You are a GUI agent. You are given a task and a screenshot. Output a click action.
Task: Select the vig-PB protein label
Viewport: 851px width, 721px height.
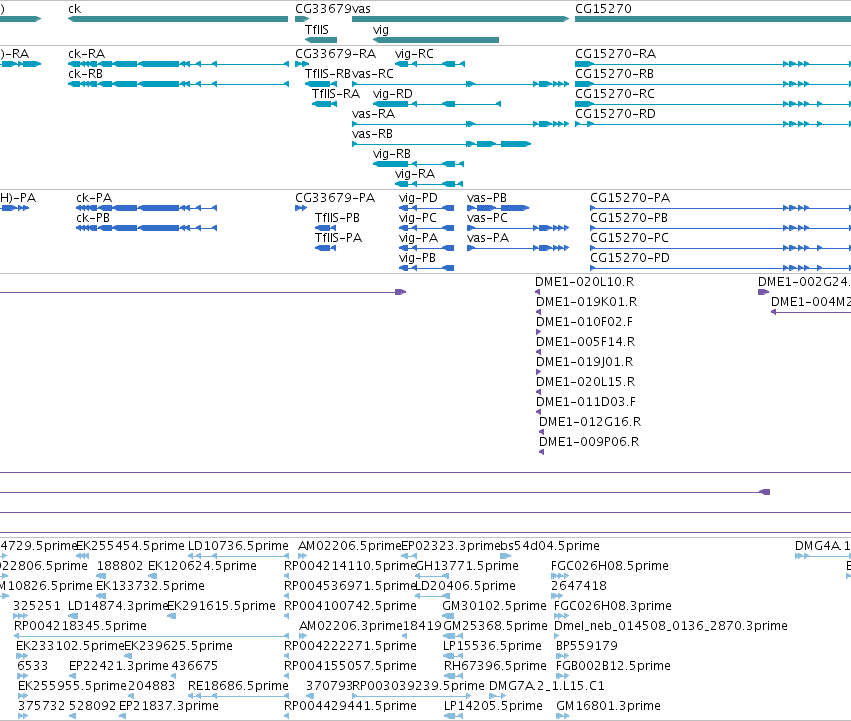(x=417, y=258)
